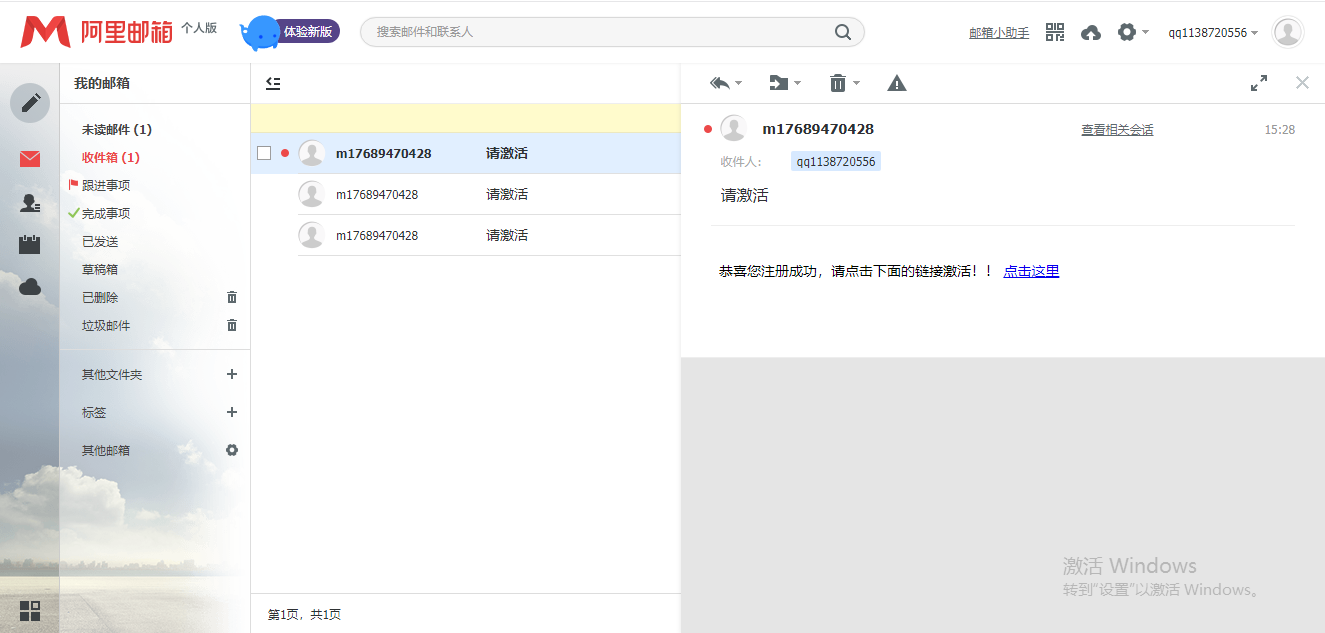Open the settings gear dropdown
Viewport: 1325px width, 633px height.
[x=1133, y=32]
